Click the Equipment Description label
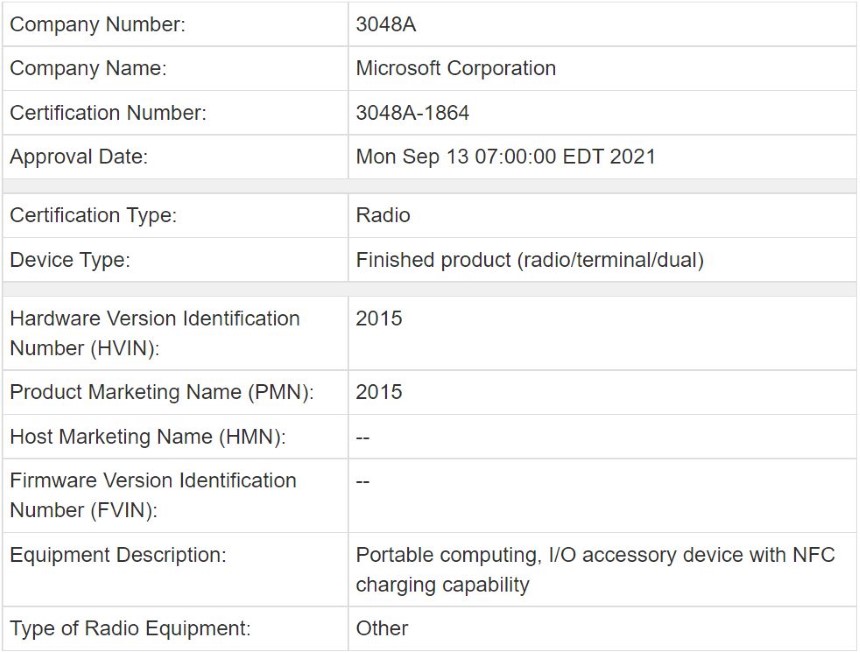Screen dimensions: 860x653 tap(118, 555)
